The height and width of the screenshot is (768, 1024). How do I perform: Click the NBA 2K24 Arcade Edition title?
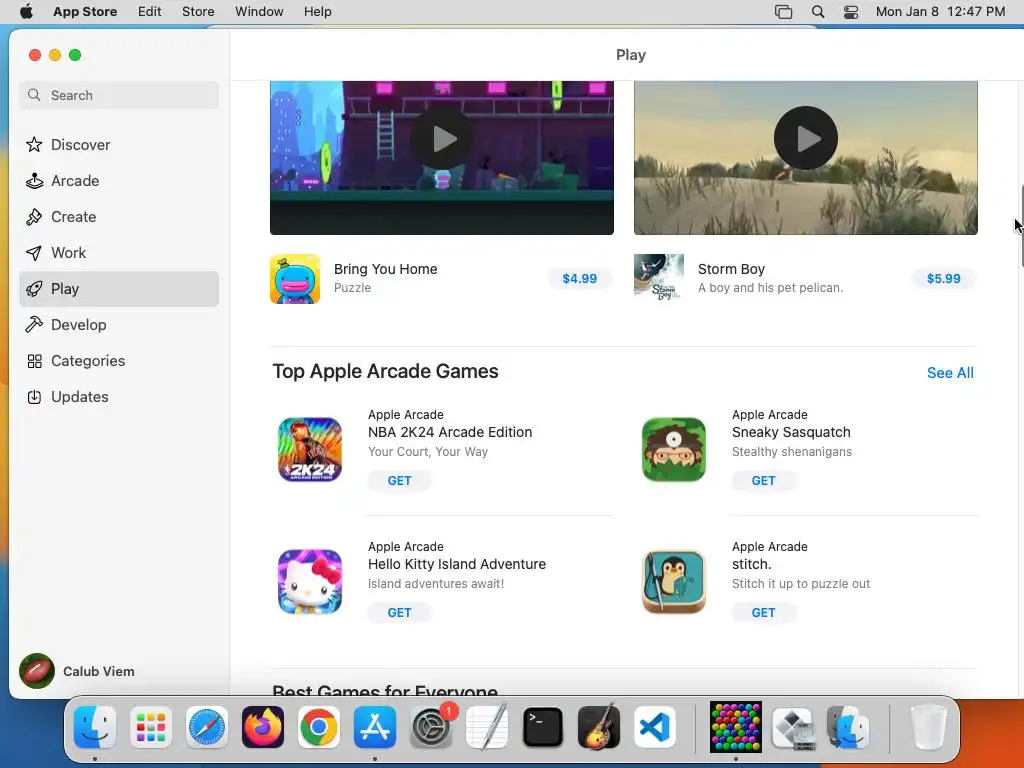(450, 432)
